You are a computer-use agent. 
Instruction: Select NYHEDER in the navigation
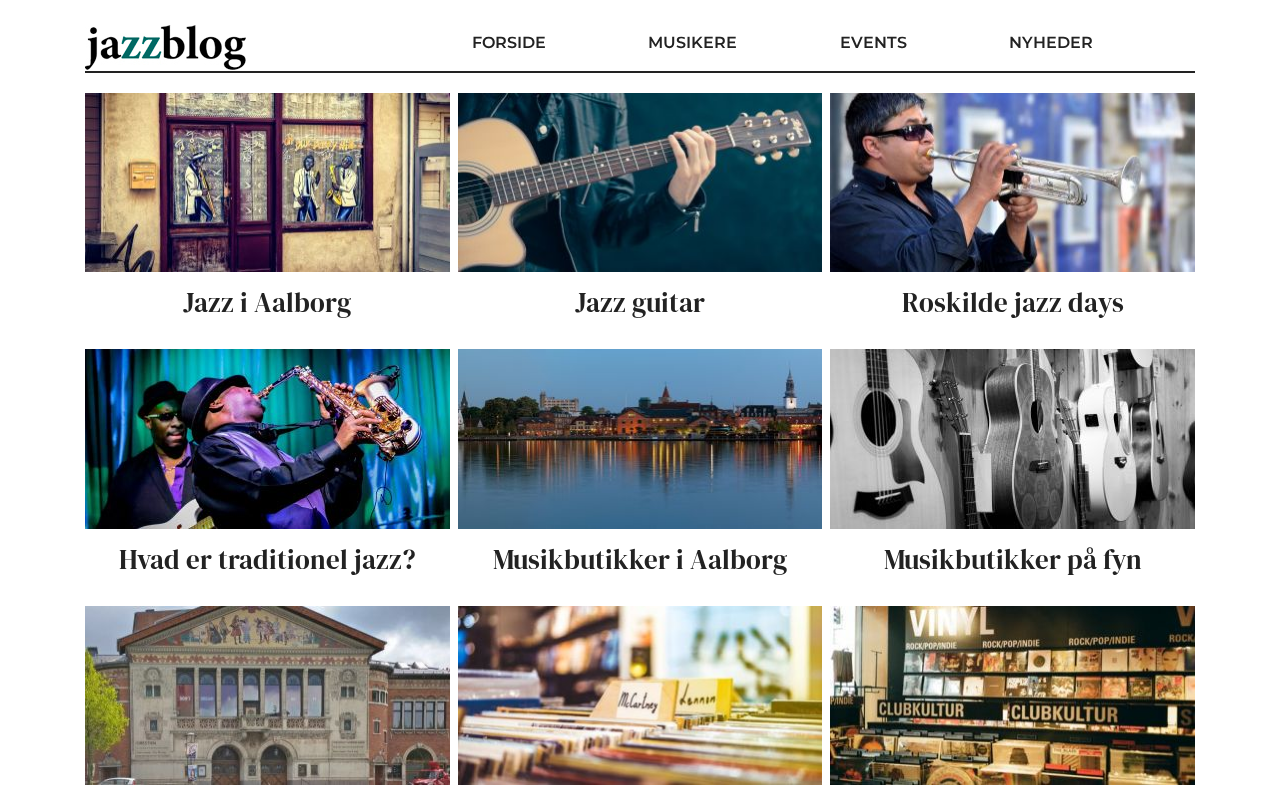coord(1051,43)
